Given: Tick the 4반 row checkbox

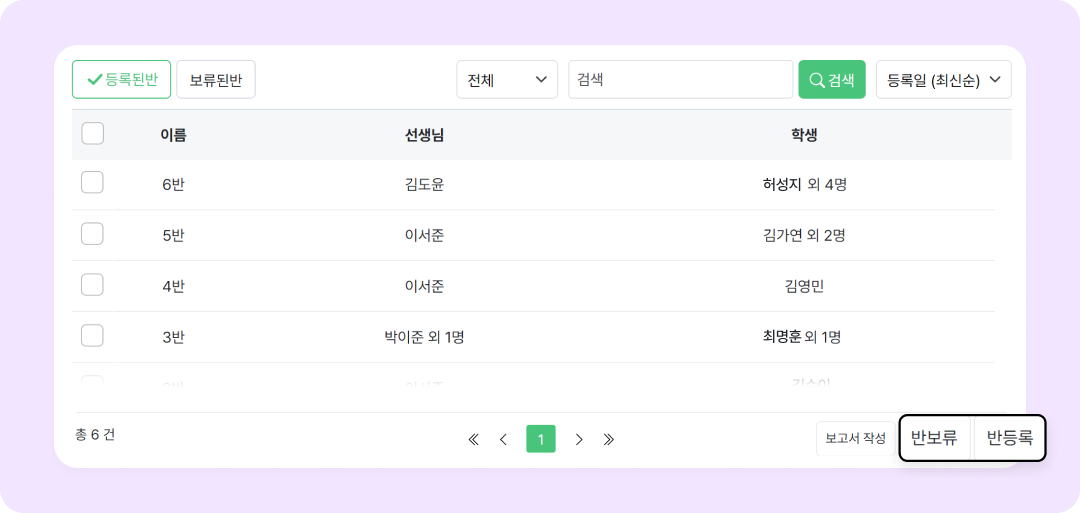Looking at the screenshot, I should 93,285.
